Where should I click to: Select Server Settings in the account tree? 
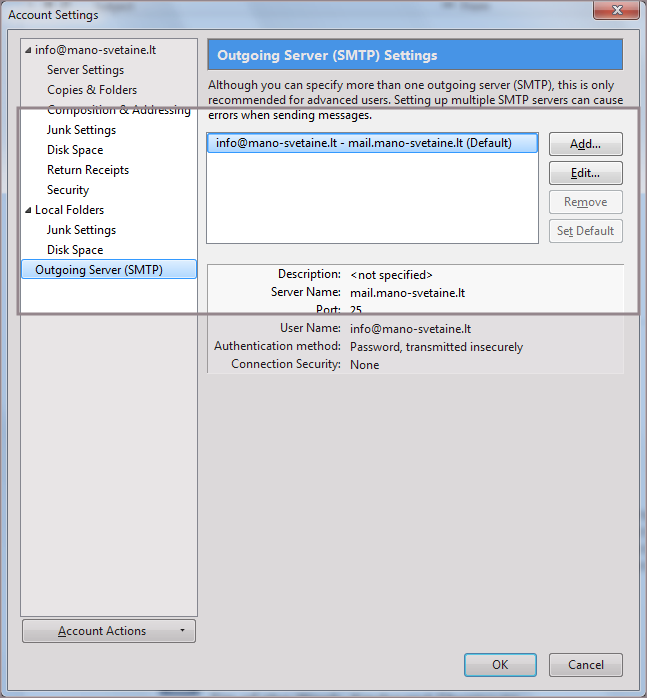[85, 70]
